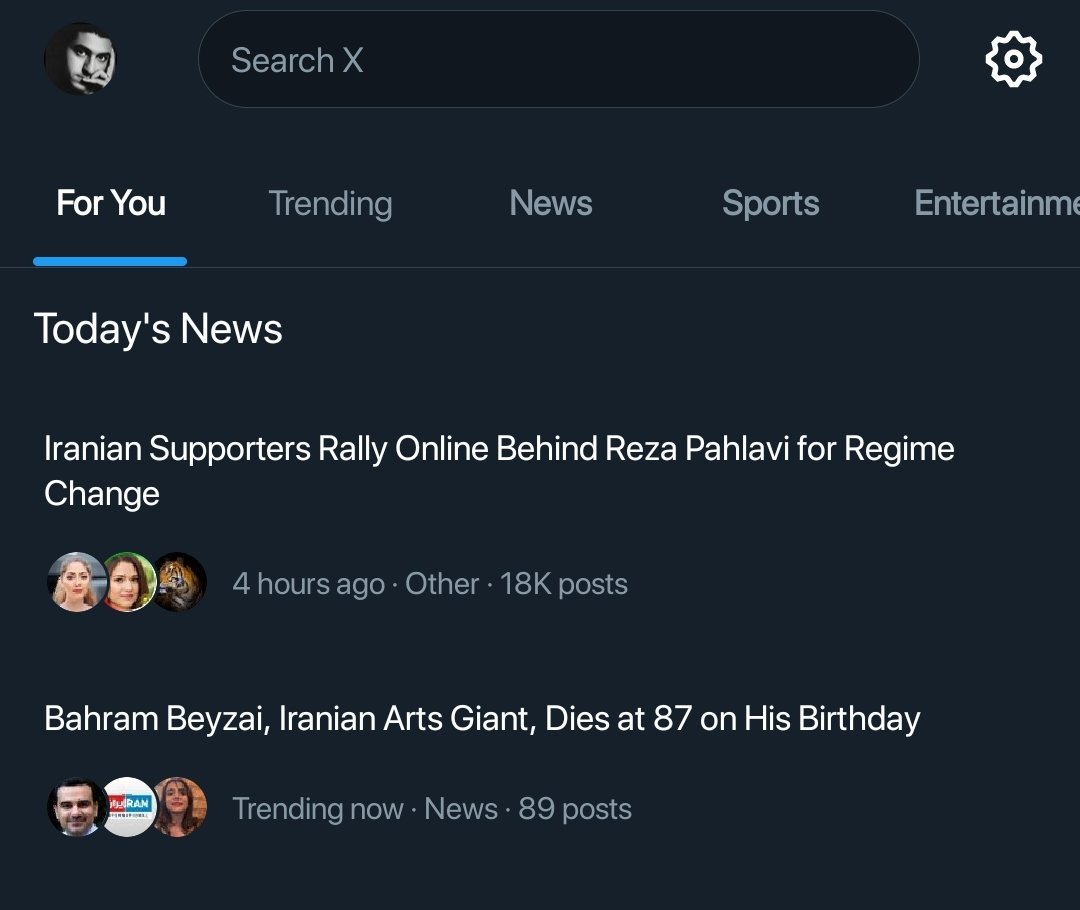Open the Reza Pahlavi regime change headline
The height and width of the screenshot is (910, 1080).
click(x=499, y=470)
